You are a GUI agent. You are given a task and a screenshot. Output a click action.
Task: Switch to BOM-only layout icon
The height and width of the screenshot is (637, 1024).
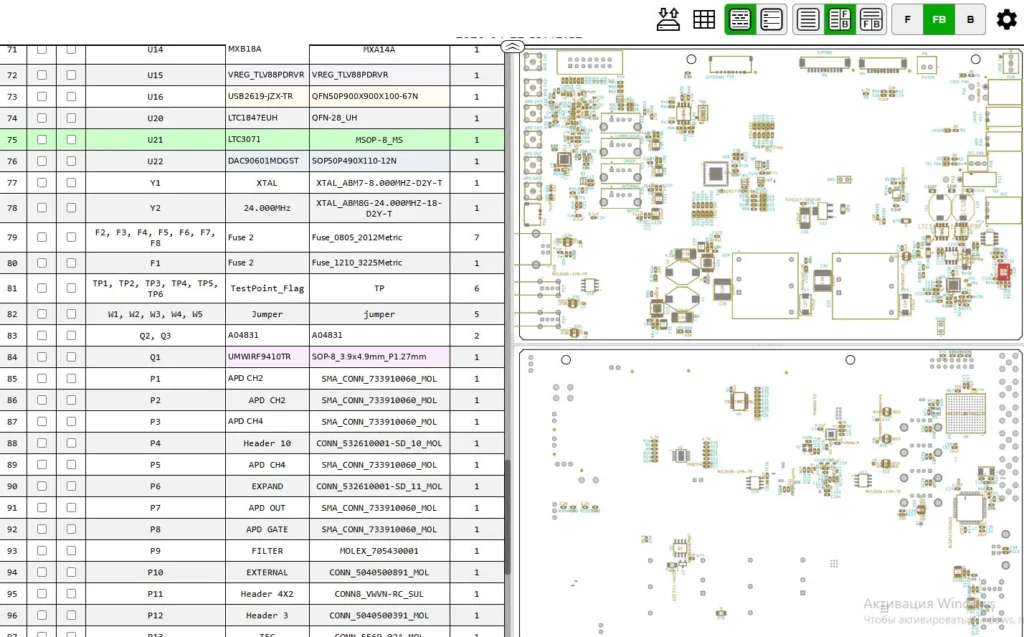click(x=808, y=20)
